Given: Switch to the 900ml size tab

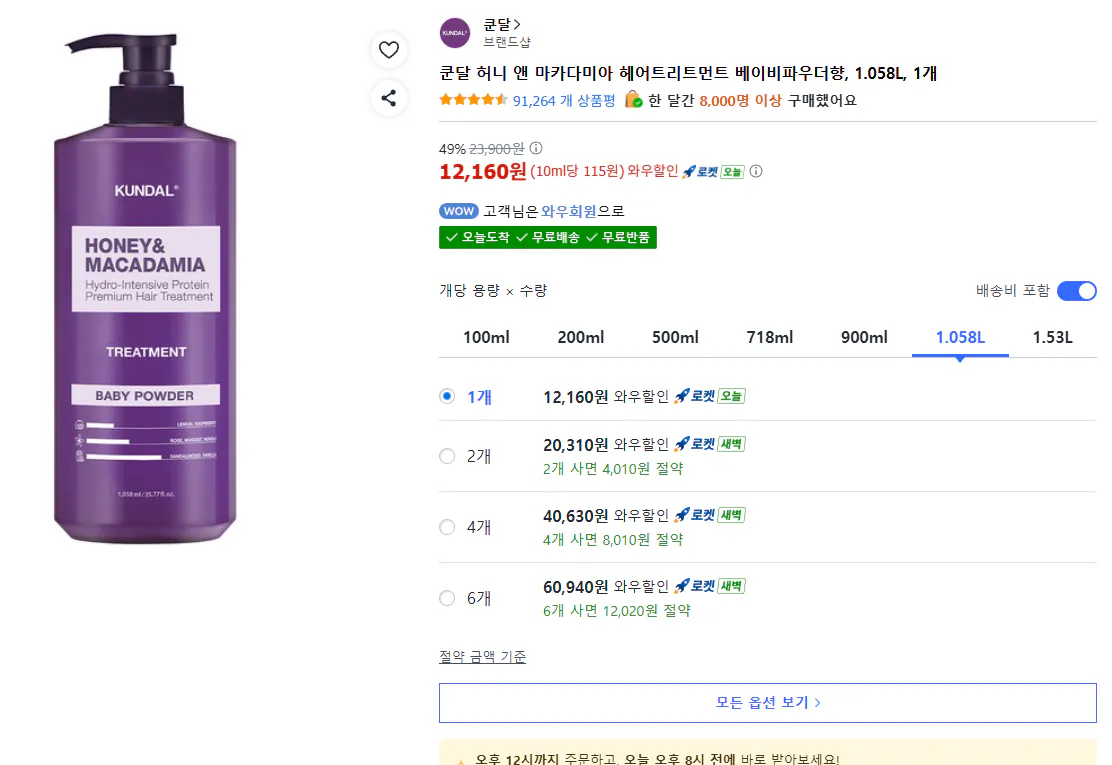Looking at the screenshot, I should point(864,337).
